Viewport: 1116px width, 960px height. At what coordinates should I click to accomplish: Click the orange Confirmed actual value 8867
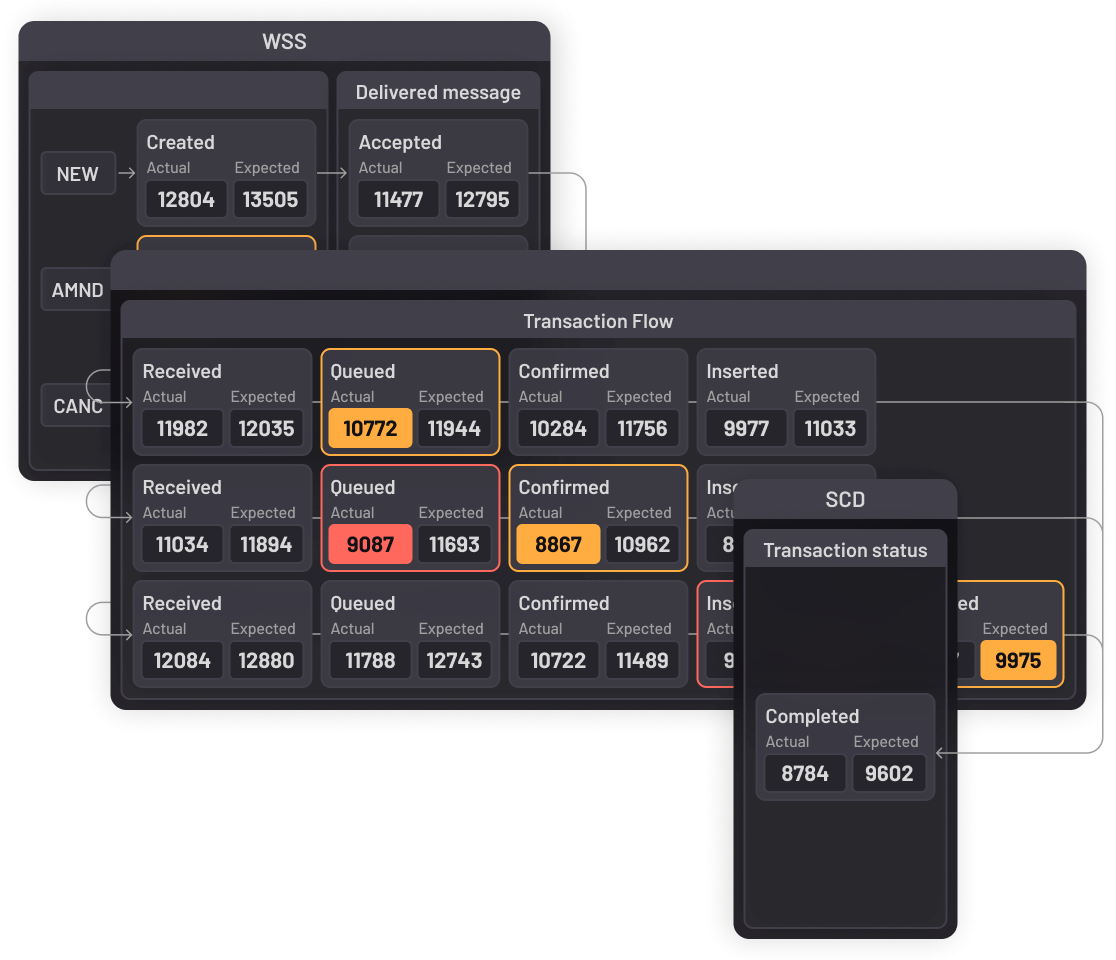[558, 545]
